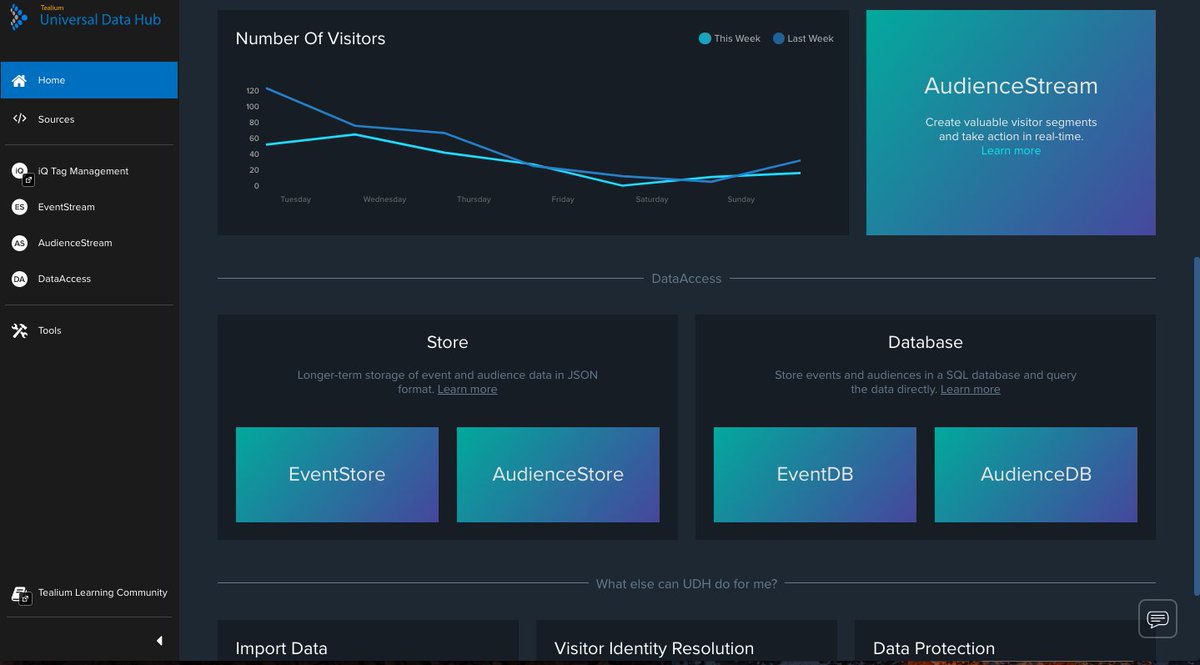Open the EventStore tile
1200x665 pixels.
coord(337,475)
